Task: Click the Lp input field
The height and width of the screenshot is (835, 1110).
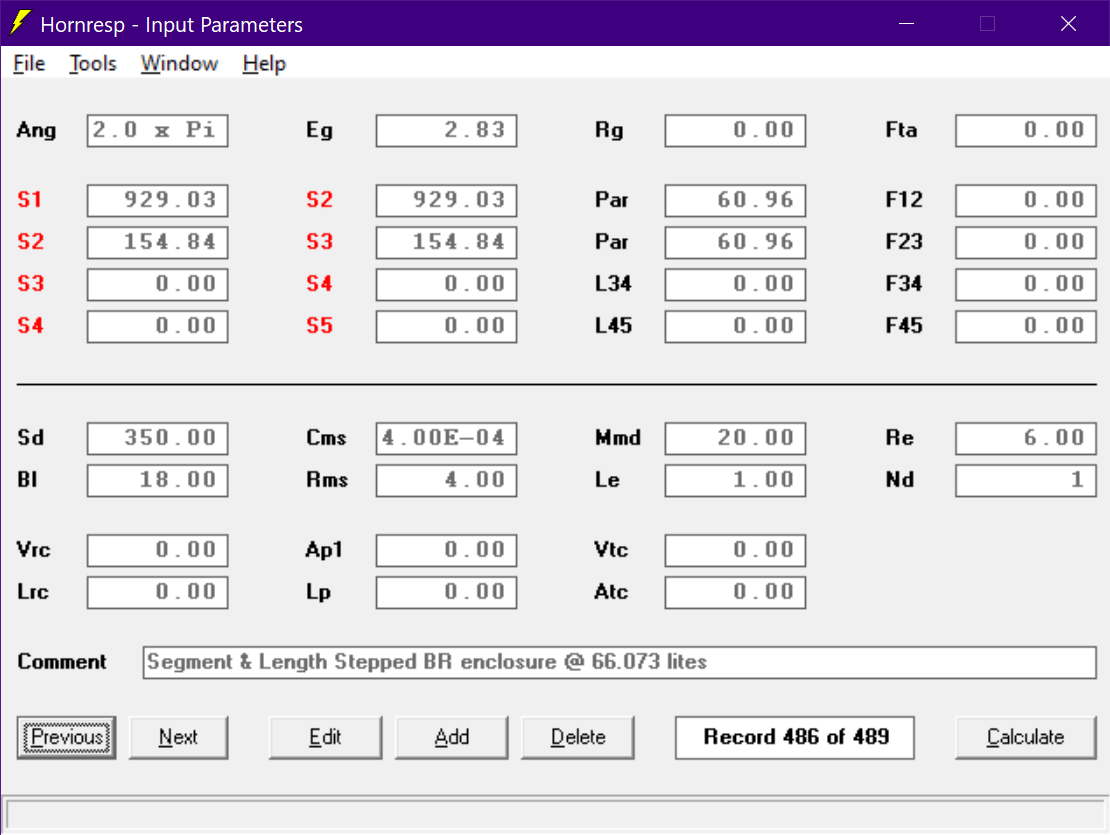Action: pyautogui.click(x=447, y=592)
